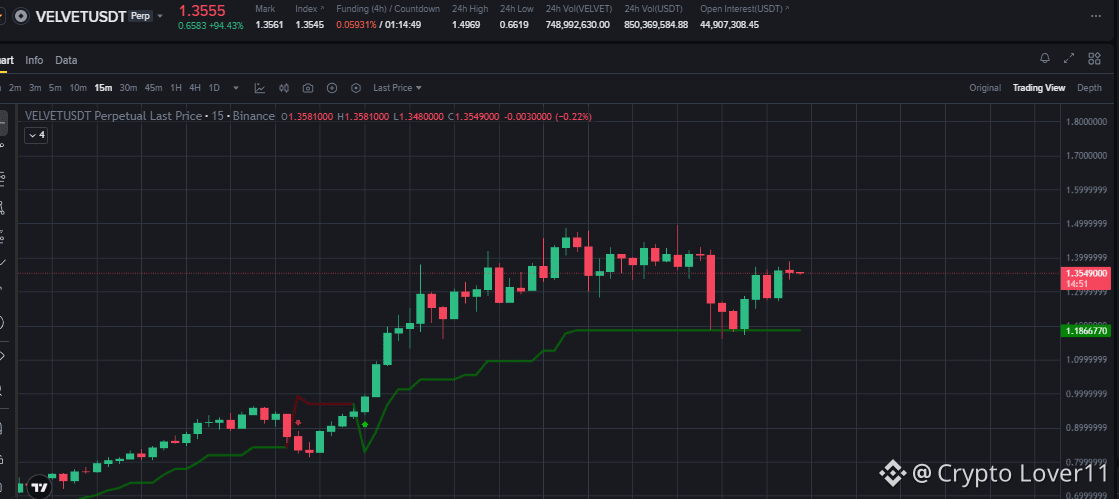Select the 4H interval

point(195,88)
